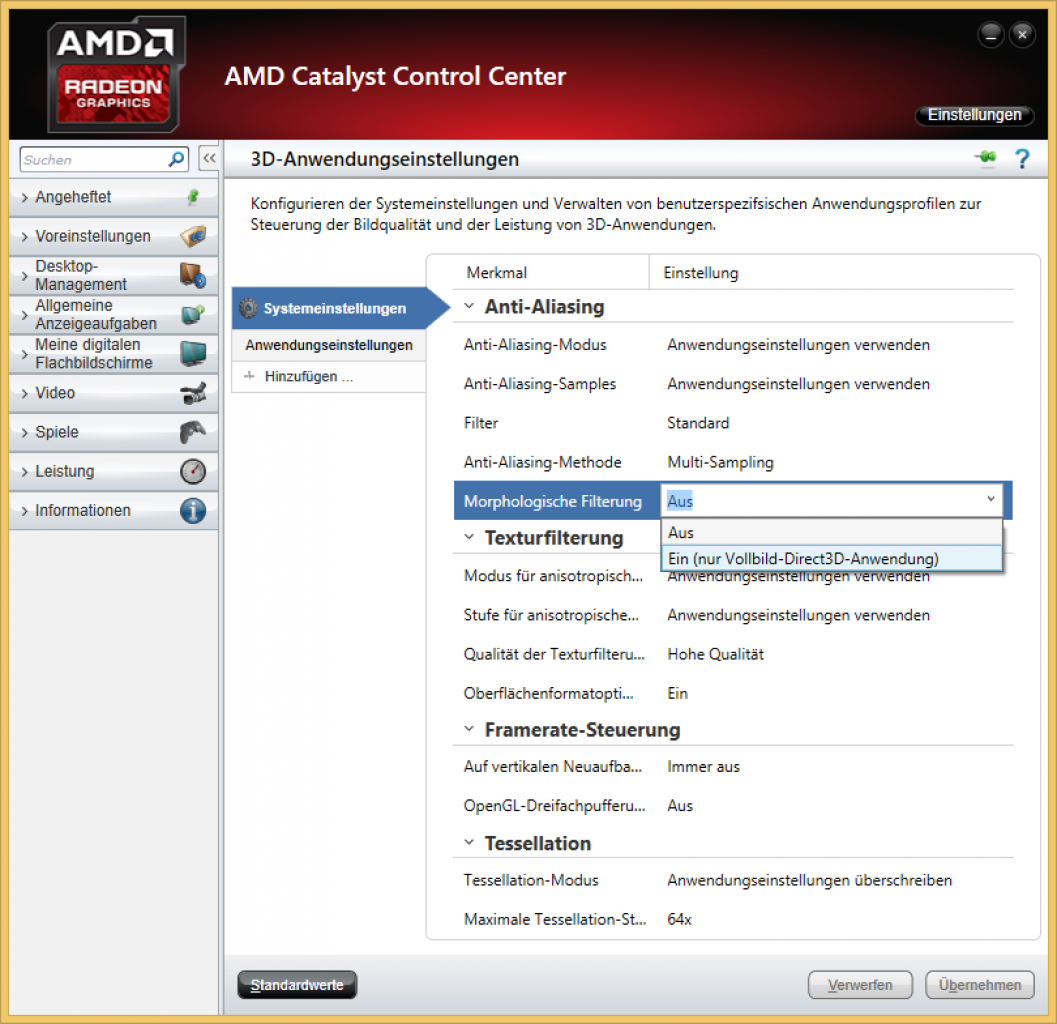Click the Video camera icon

[193, 393]
